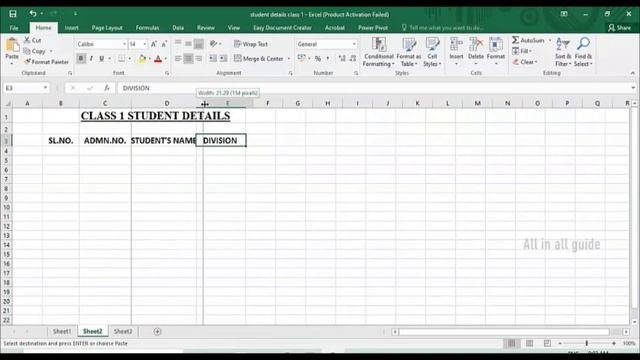Open the font size dropdown showing 14

coord(144,44)
